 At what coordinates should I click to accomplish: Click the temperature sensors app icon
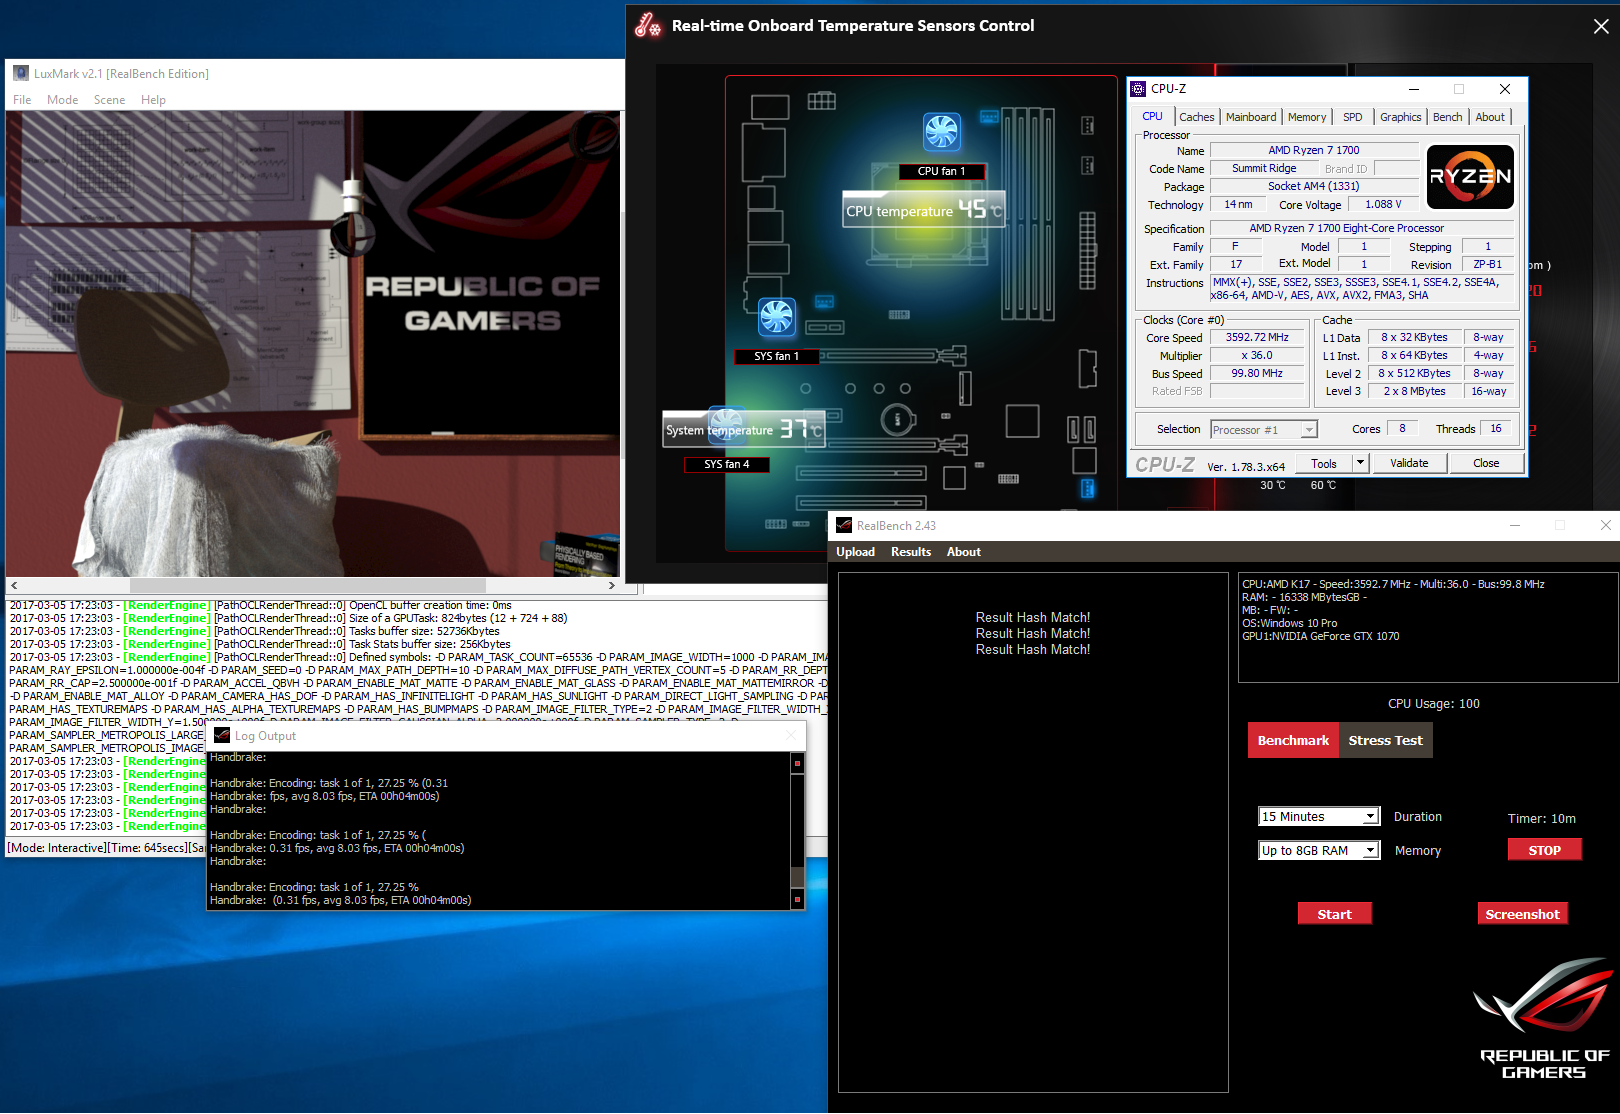point(648,25)
